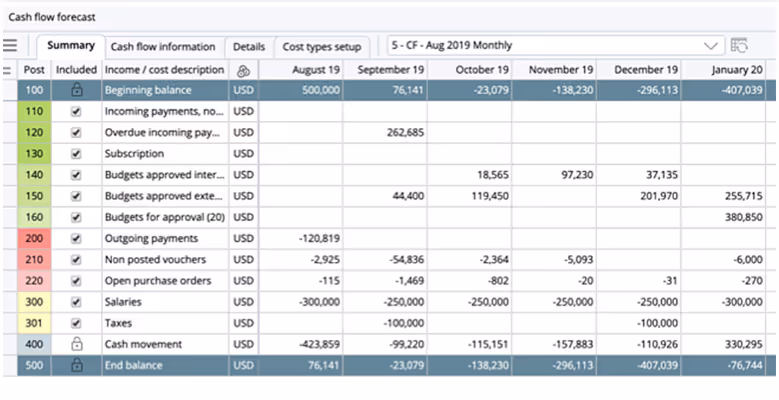Image resolution: width=779 pixels, height=400 pixels.
Task: Click the October 19 column header
Action: click(469, 70)
